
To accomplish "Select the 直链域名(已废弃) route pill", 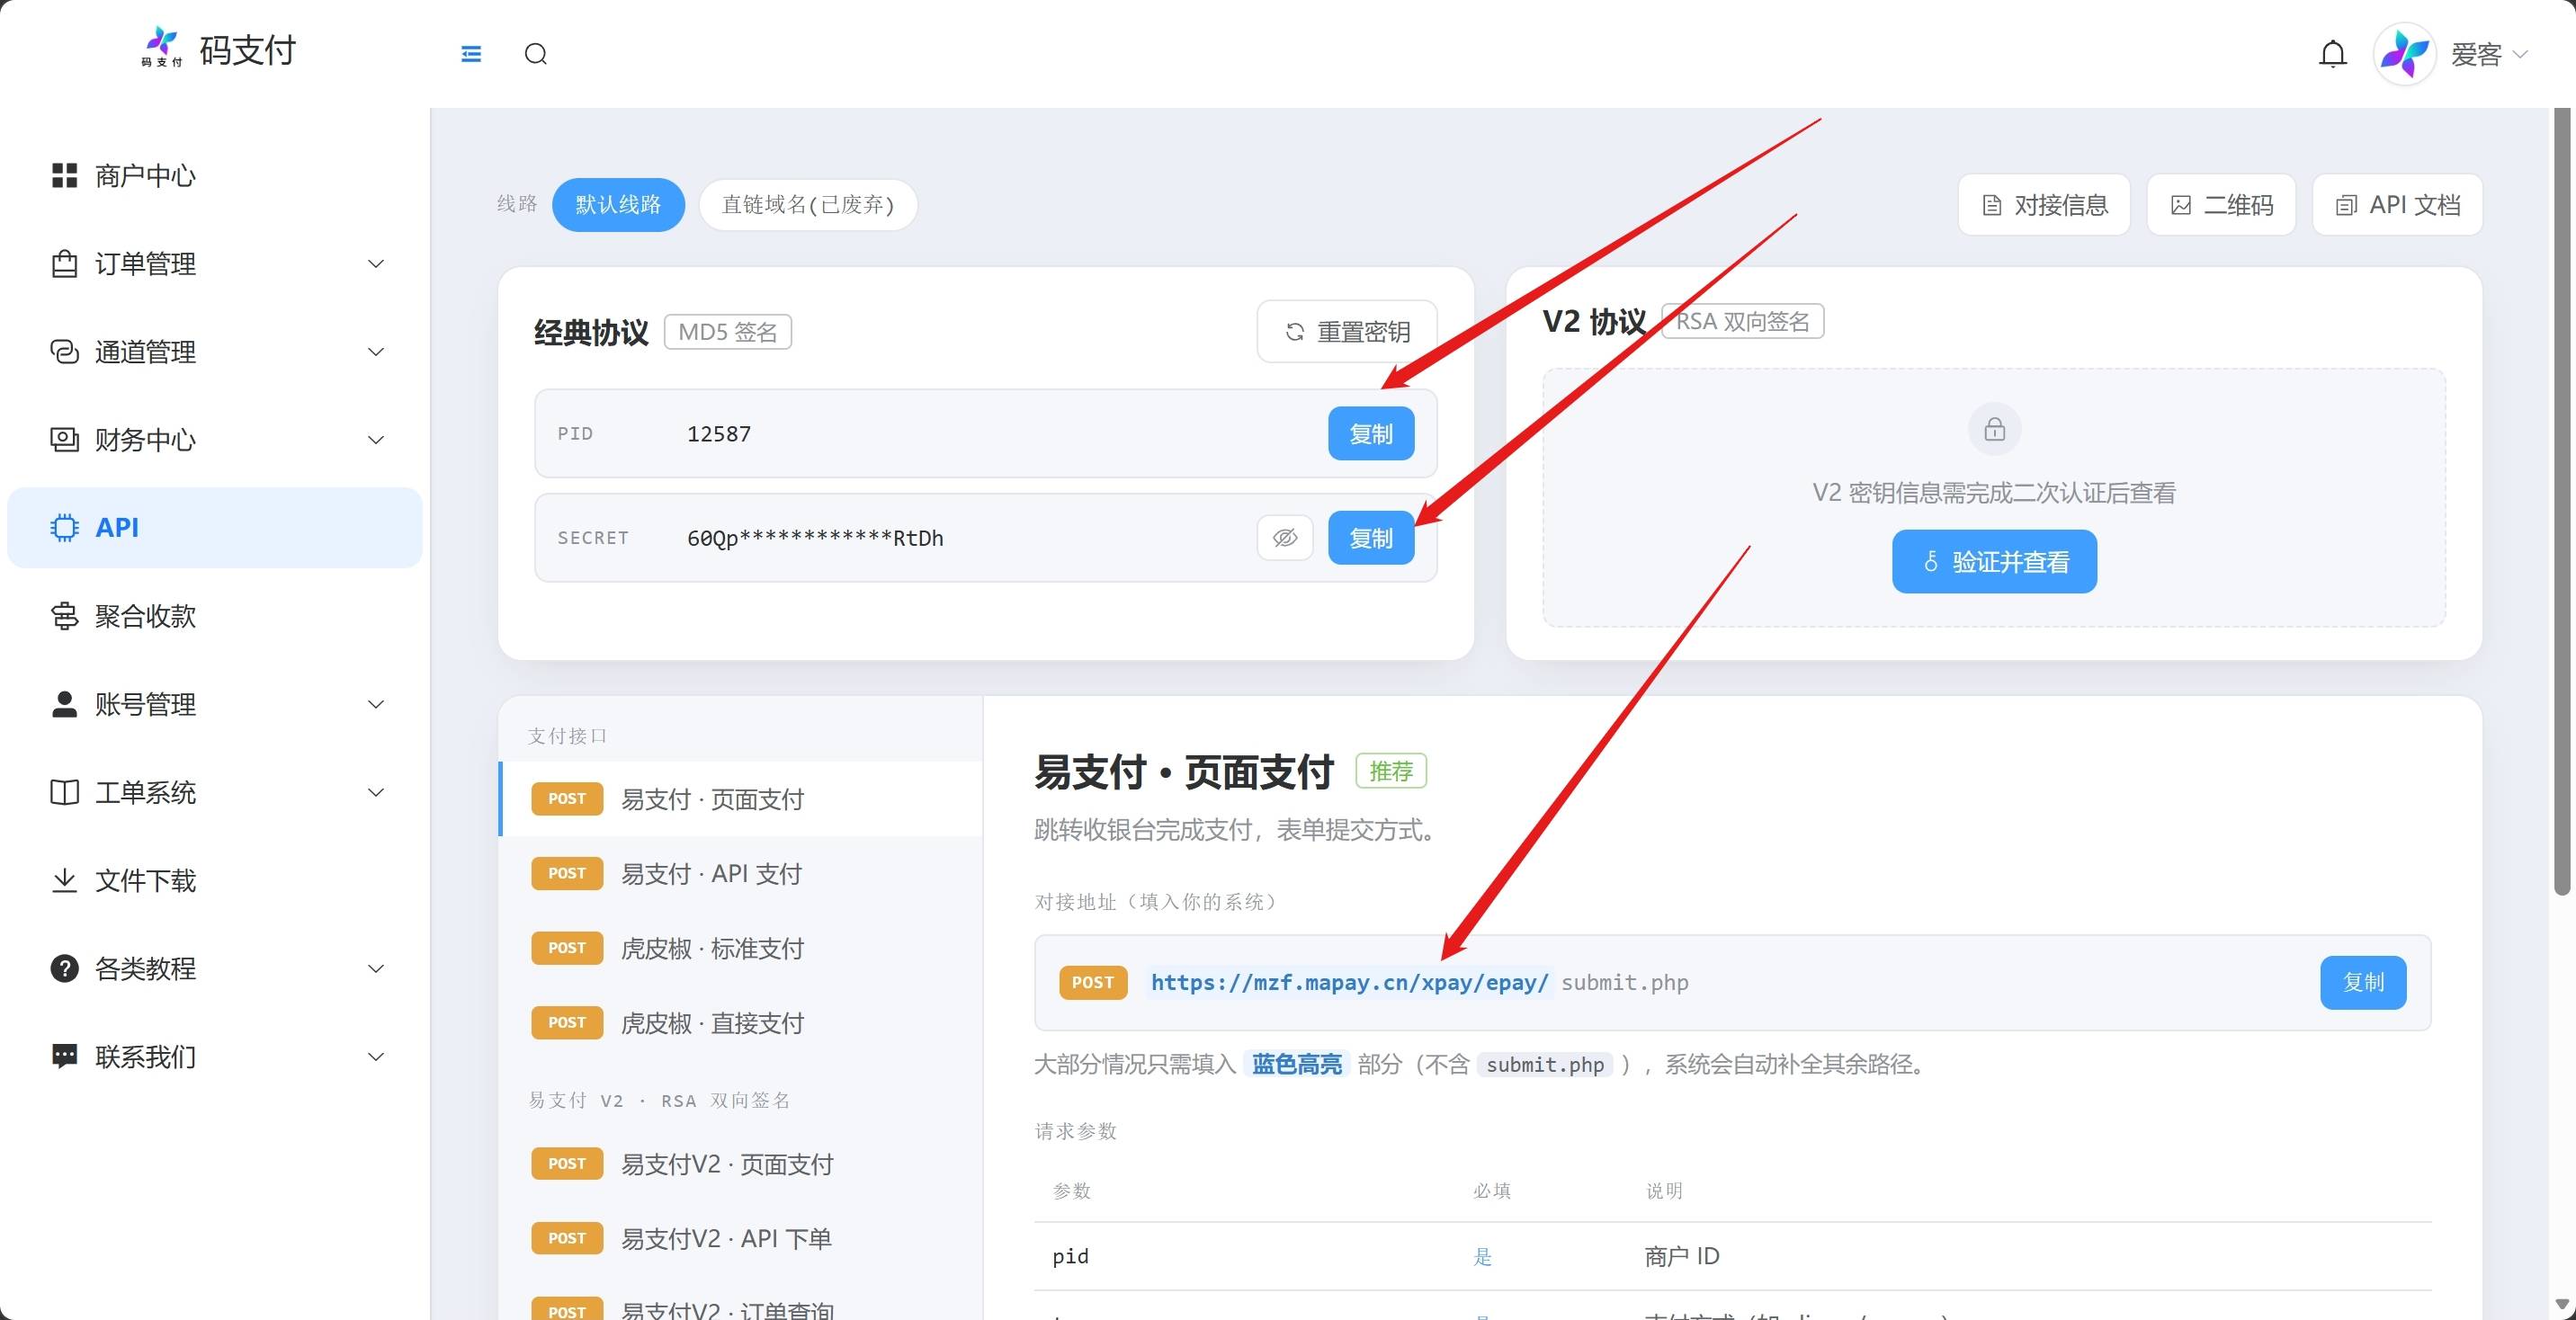I will pos(808,205).
